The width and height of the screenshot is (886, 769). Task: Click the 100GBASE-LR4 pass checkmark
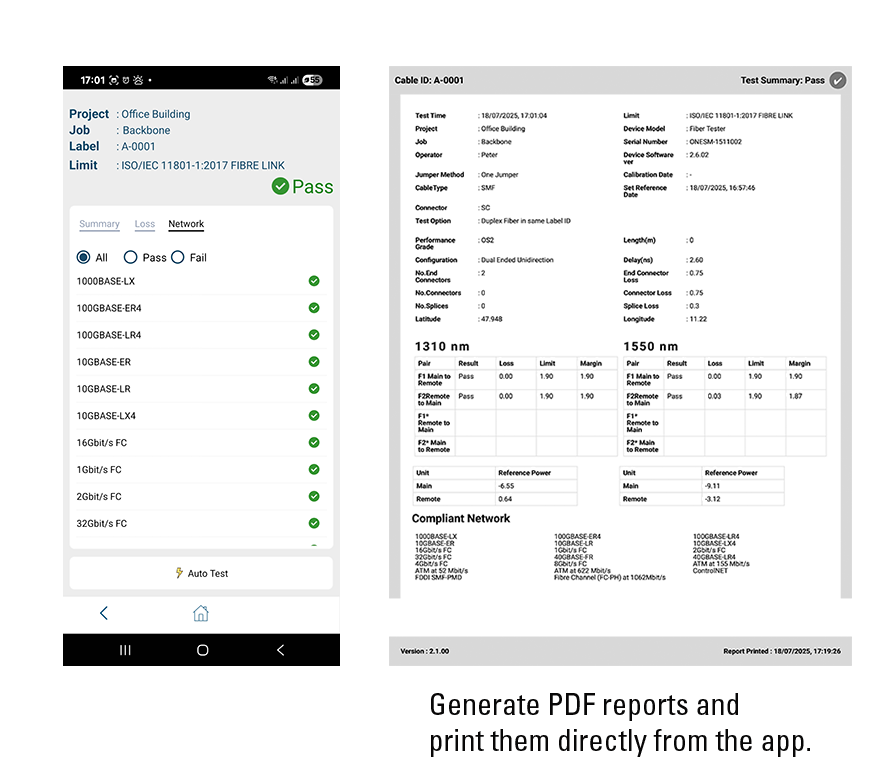click(x=314, y=334)
